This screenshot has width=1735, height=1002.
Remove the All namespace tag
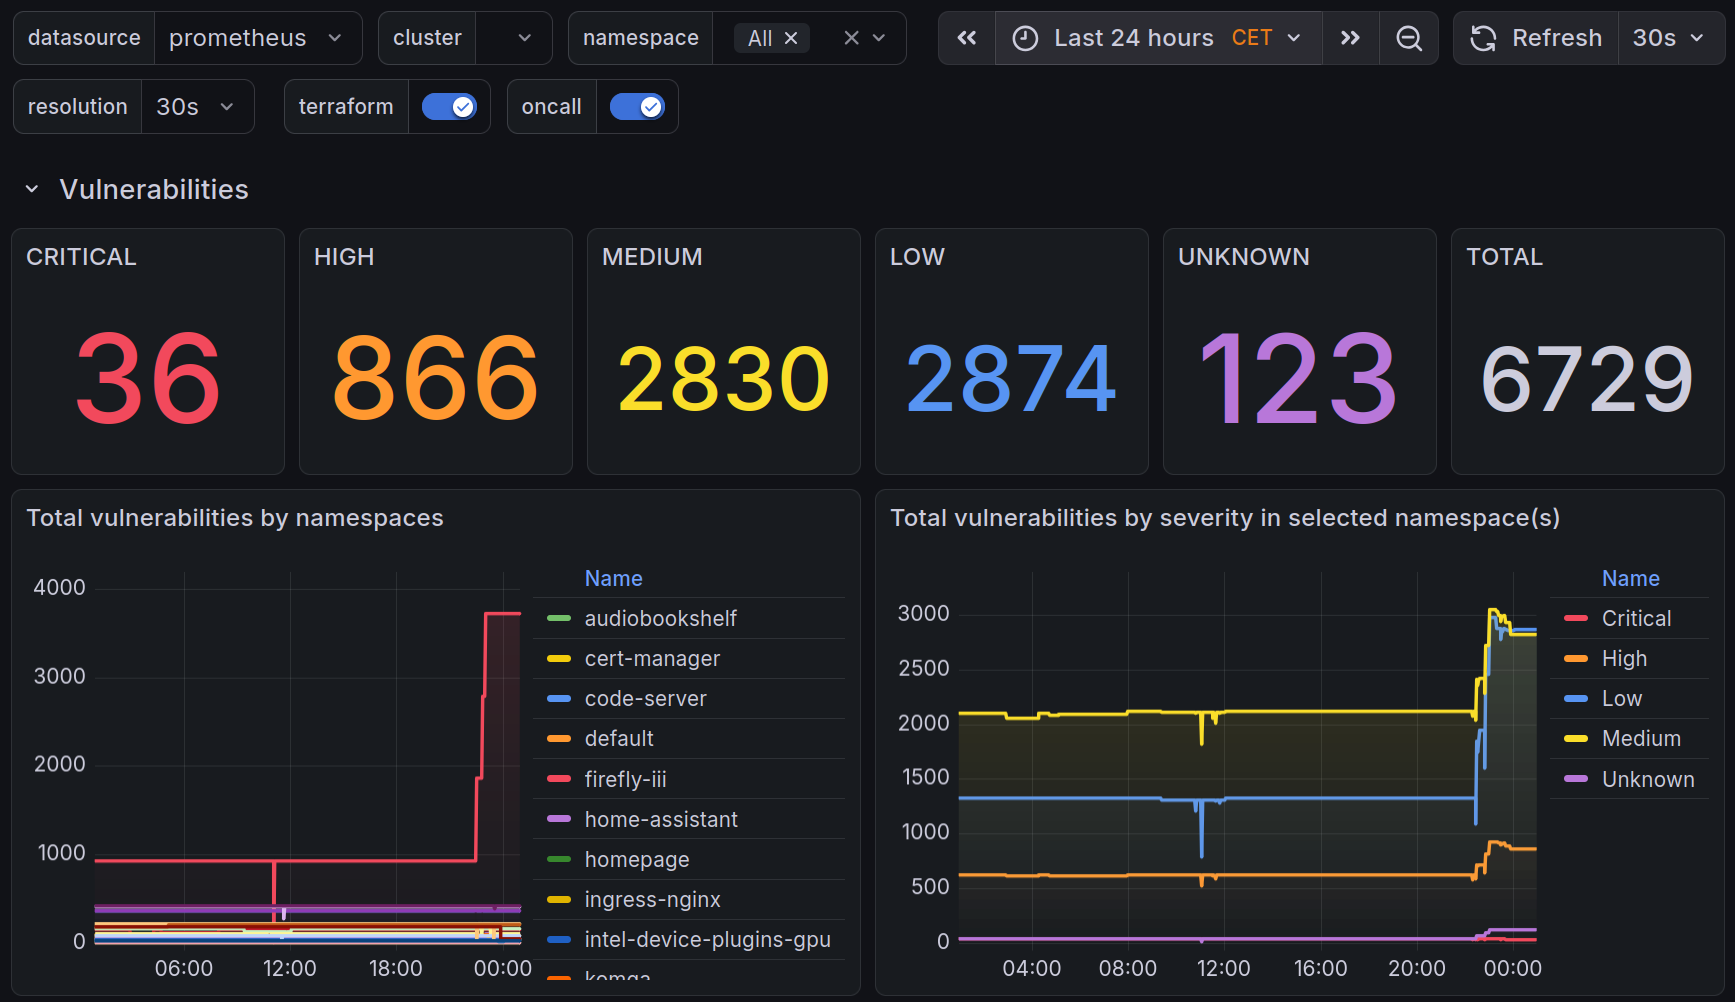pos(791,38)
